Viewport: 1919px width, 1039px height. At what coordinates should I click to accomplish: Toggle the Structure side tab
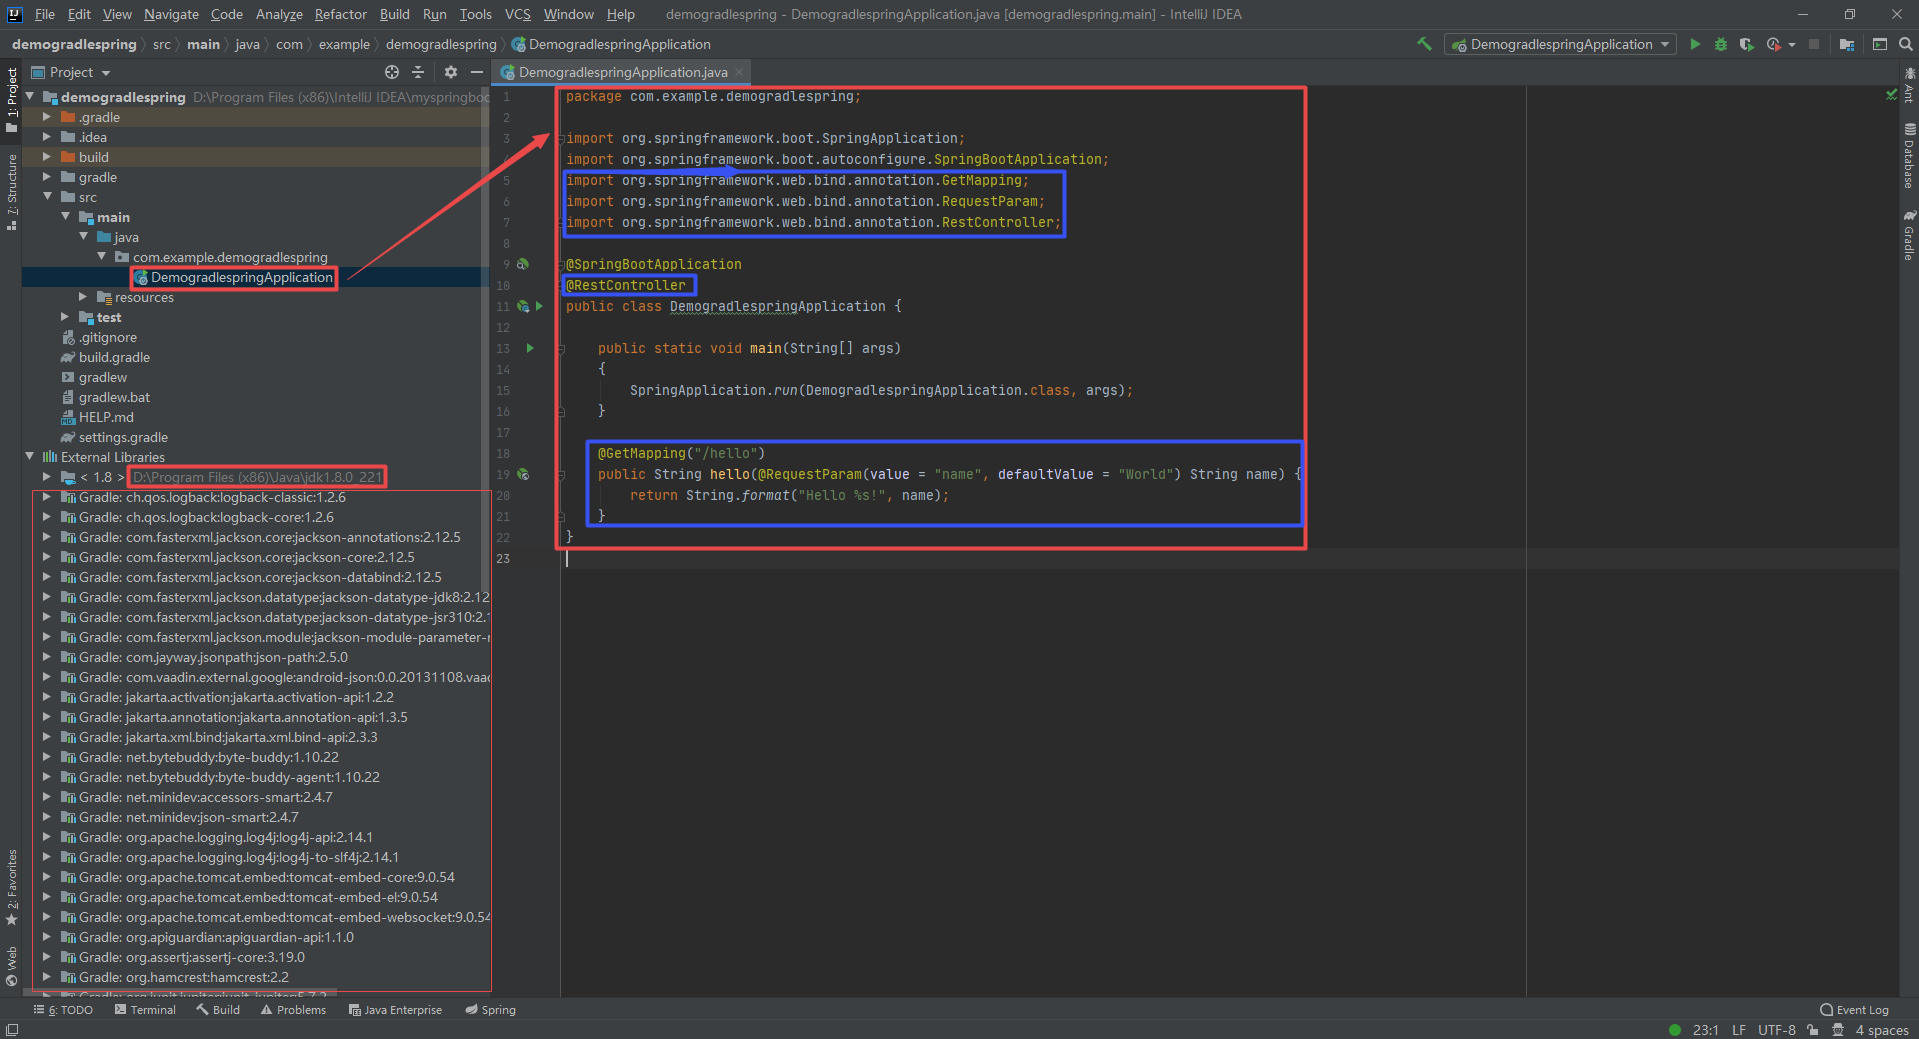pos(11,192)
